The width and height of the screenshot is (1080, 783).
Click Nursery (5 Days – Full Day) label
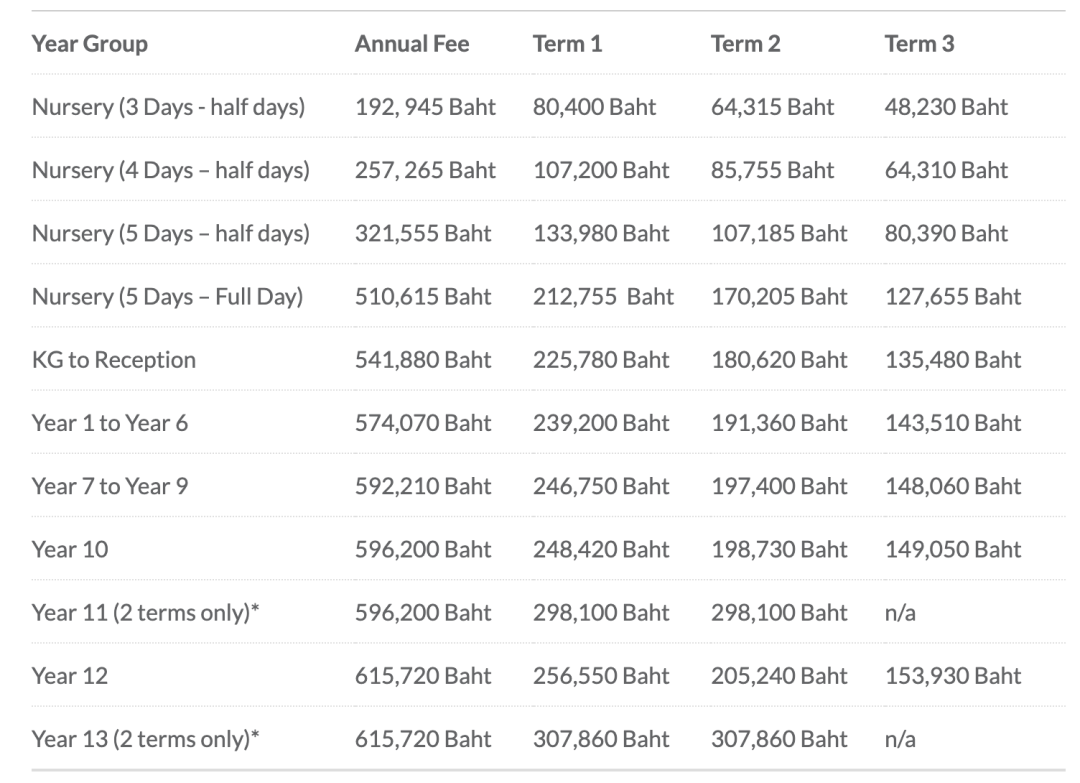point(167,297)
